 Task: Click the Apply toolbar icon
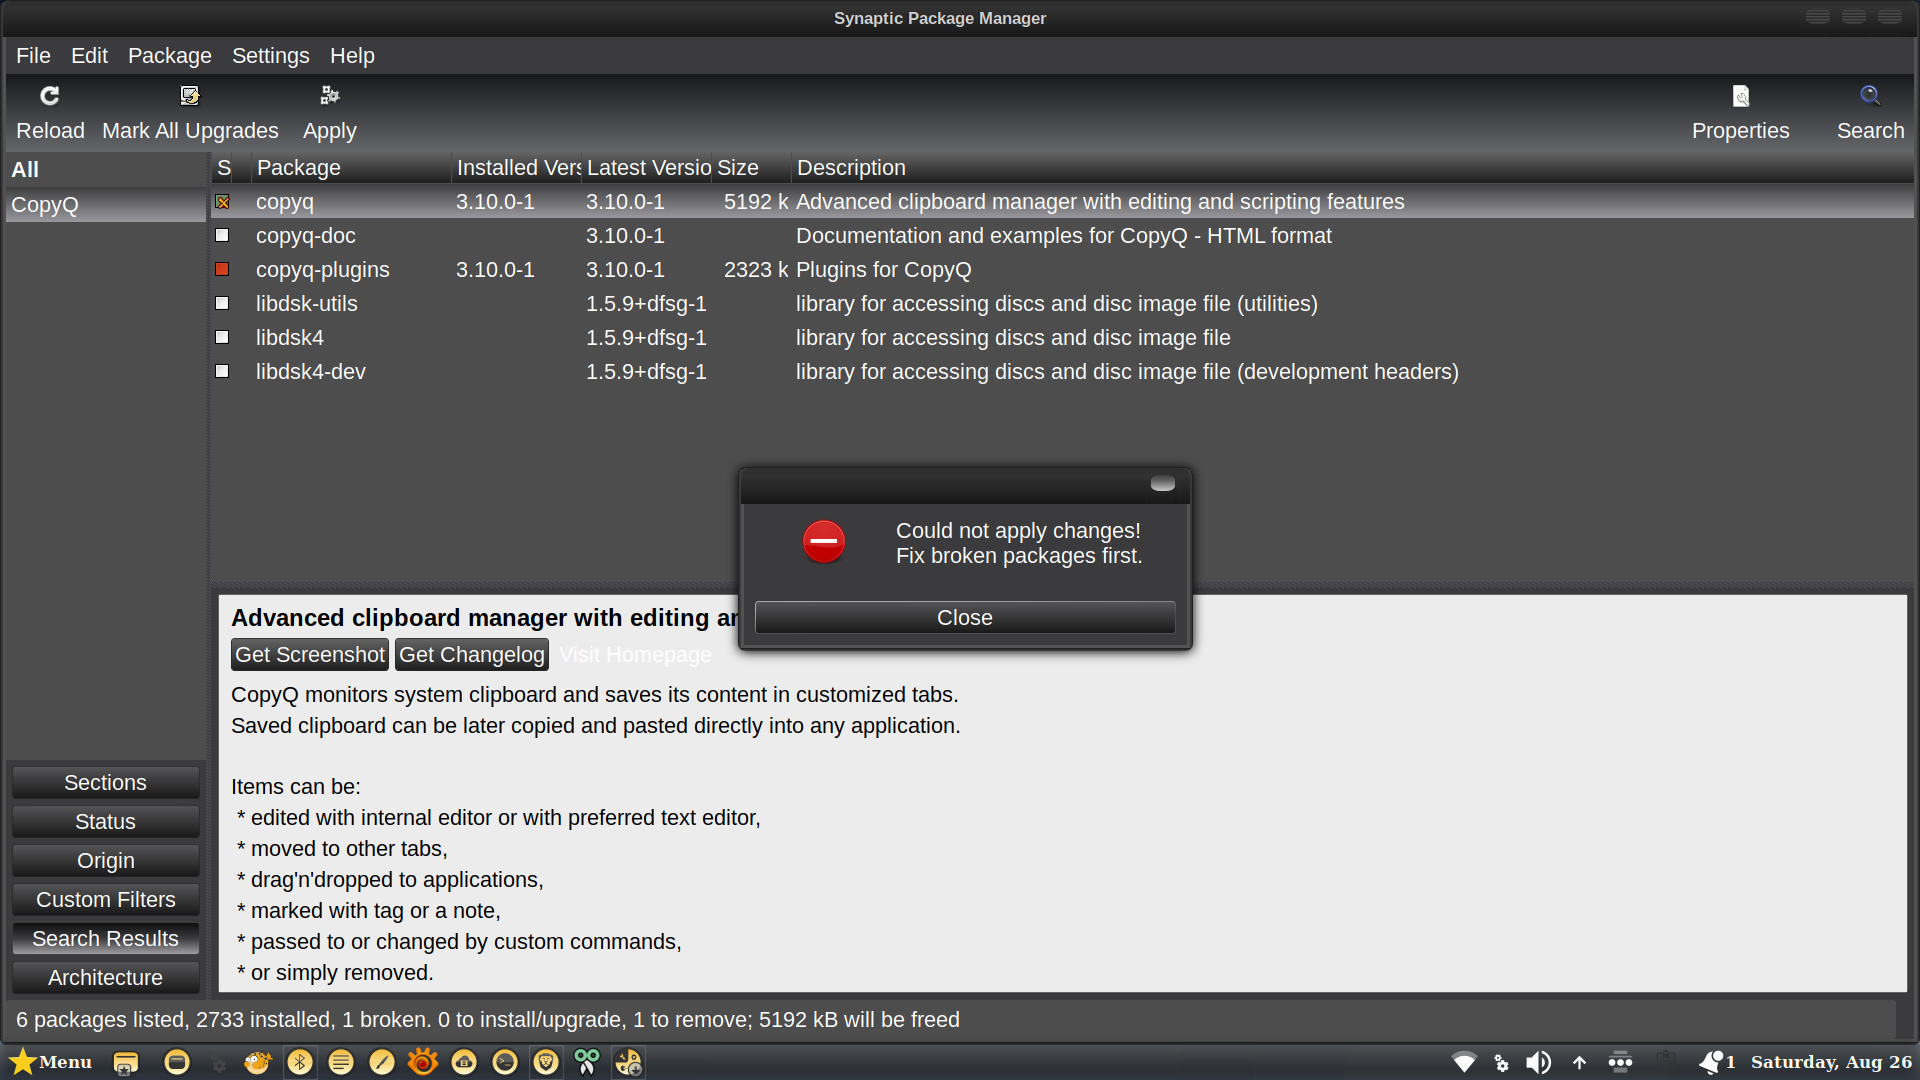coord(330,96)
